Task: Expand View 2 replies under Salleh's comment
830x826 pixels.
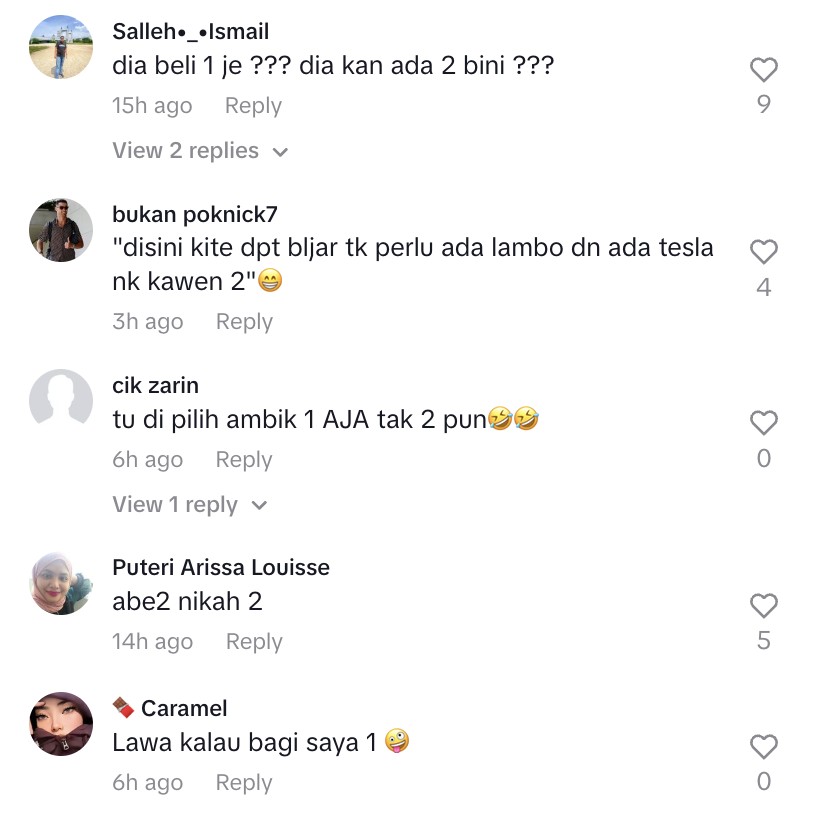Action: coord(200,151)
